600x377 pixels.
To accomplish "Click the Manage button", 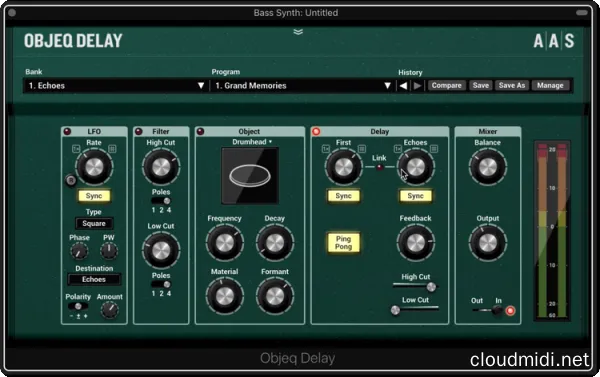I will pyautogui.click(x=550, y=85).
